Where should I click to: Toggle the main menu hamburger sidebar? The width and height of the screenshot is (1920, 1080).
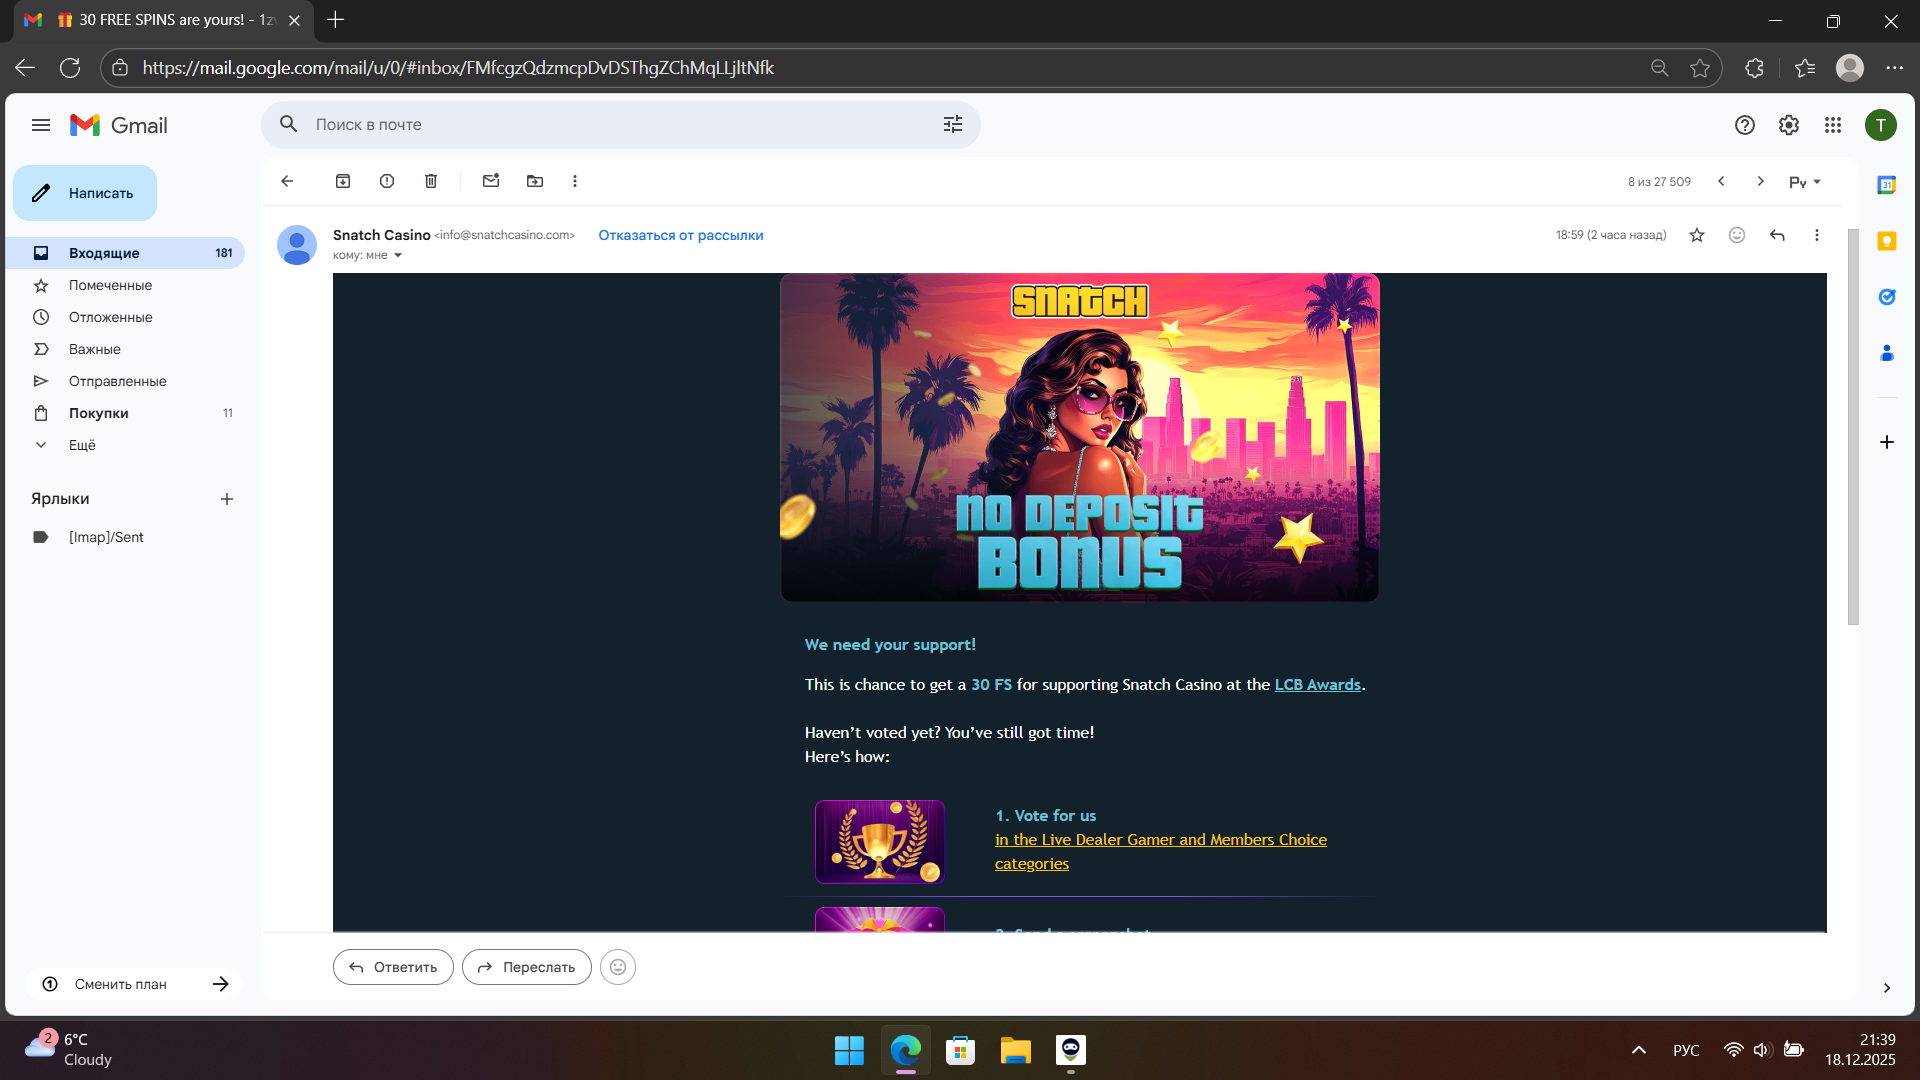[x=41, y=125]
